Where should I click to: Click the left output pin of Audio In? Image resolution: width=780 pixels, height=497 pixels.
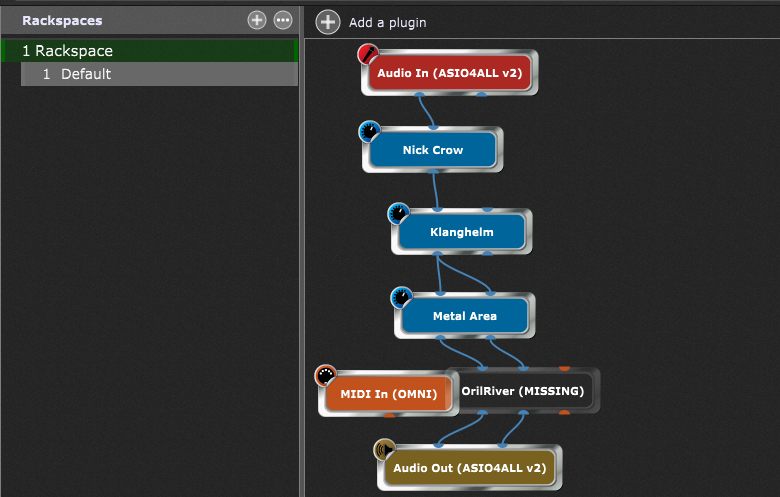click(419, 94)
